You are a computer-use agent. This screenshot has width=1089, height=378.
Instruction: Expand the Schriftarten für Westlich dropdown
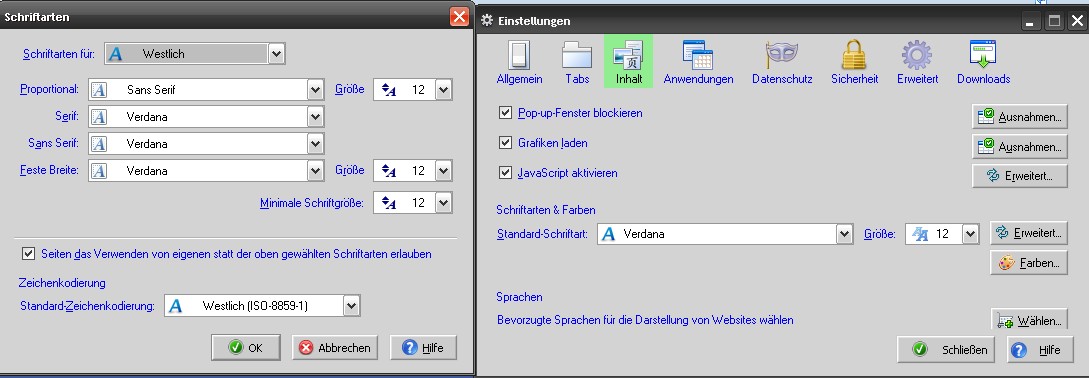(276, 54)
